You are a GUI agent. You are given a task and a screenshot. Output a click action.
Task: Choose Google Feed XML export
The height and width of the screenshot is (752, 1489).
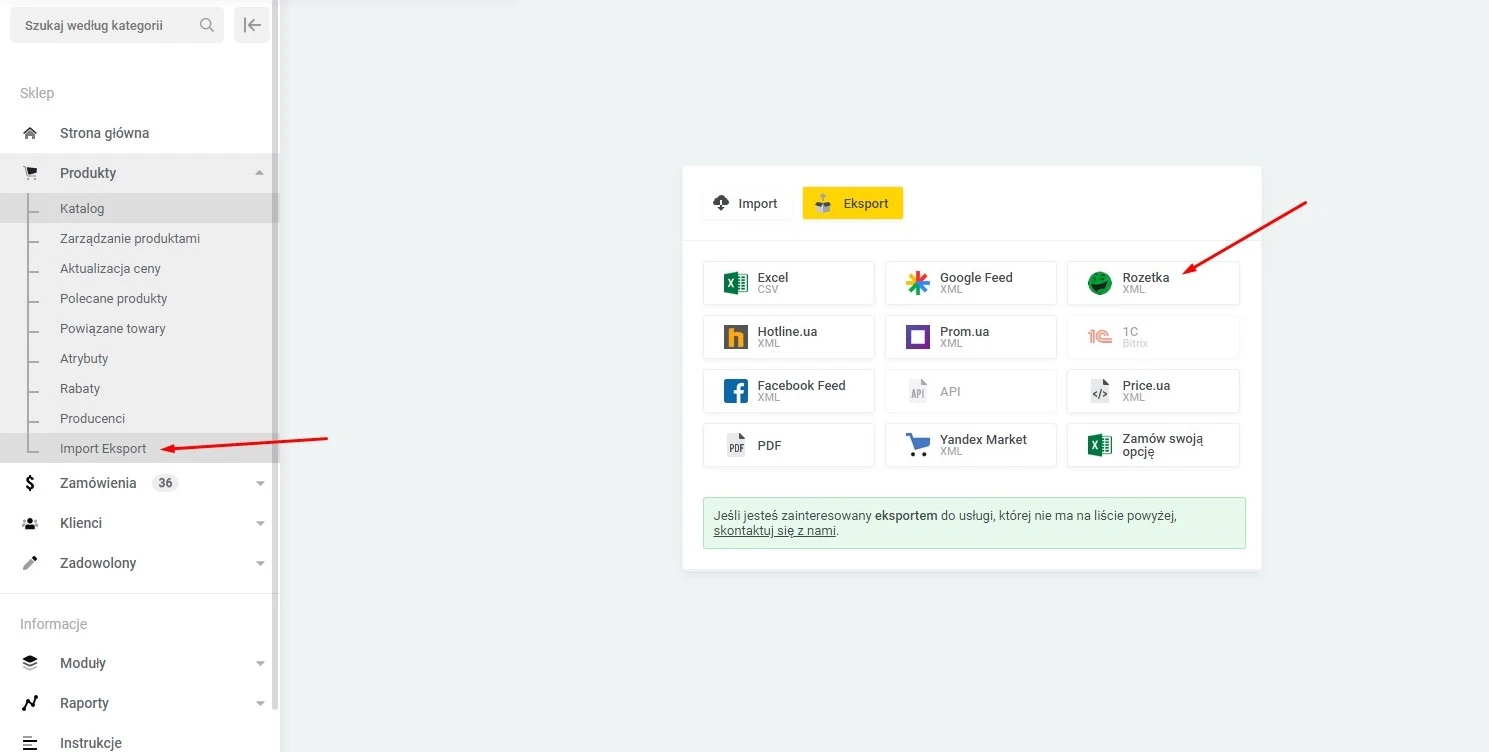pos(970,283)
